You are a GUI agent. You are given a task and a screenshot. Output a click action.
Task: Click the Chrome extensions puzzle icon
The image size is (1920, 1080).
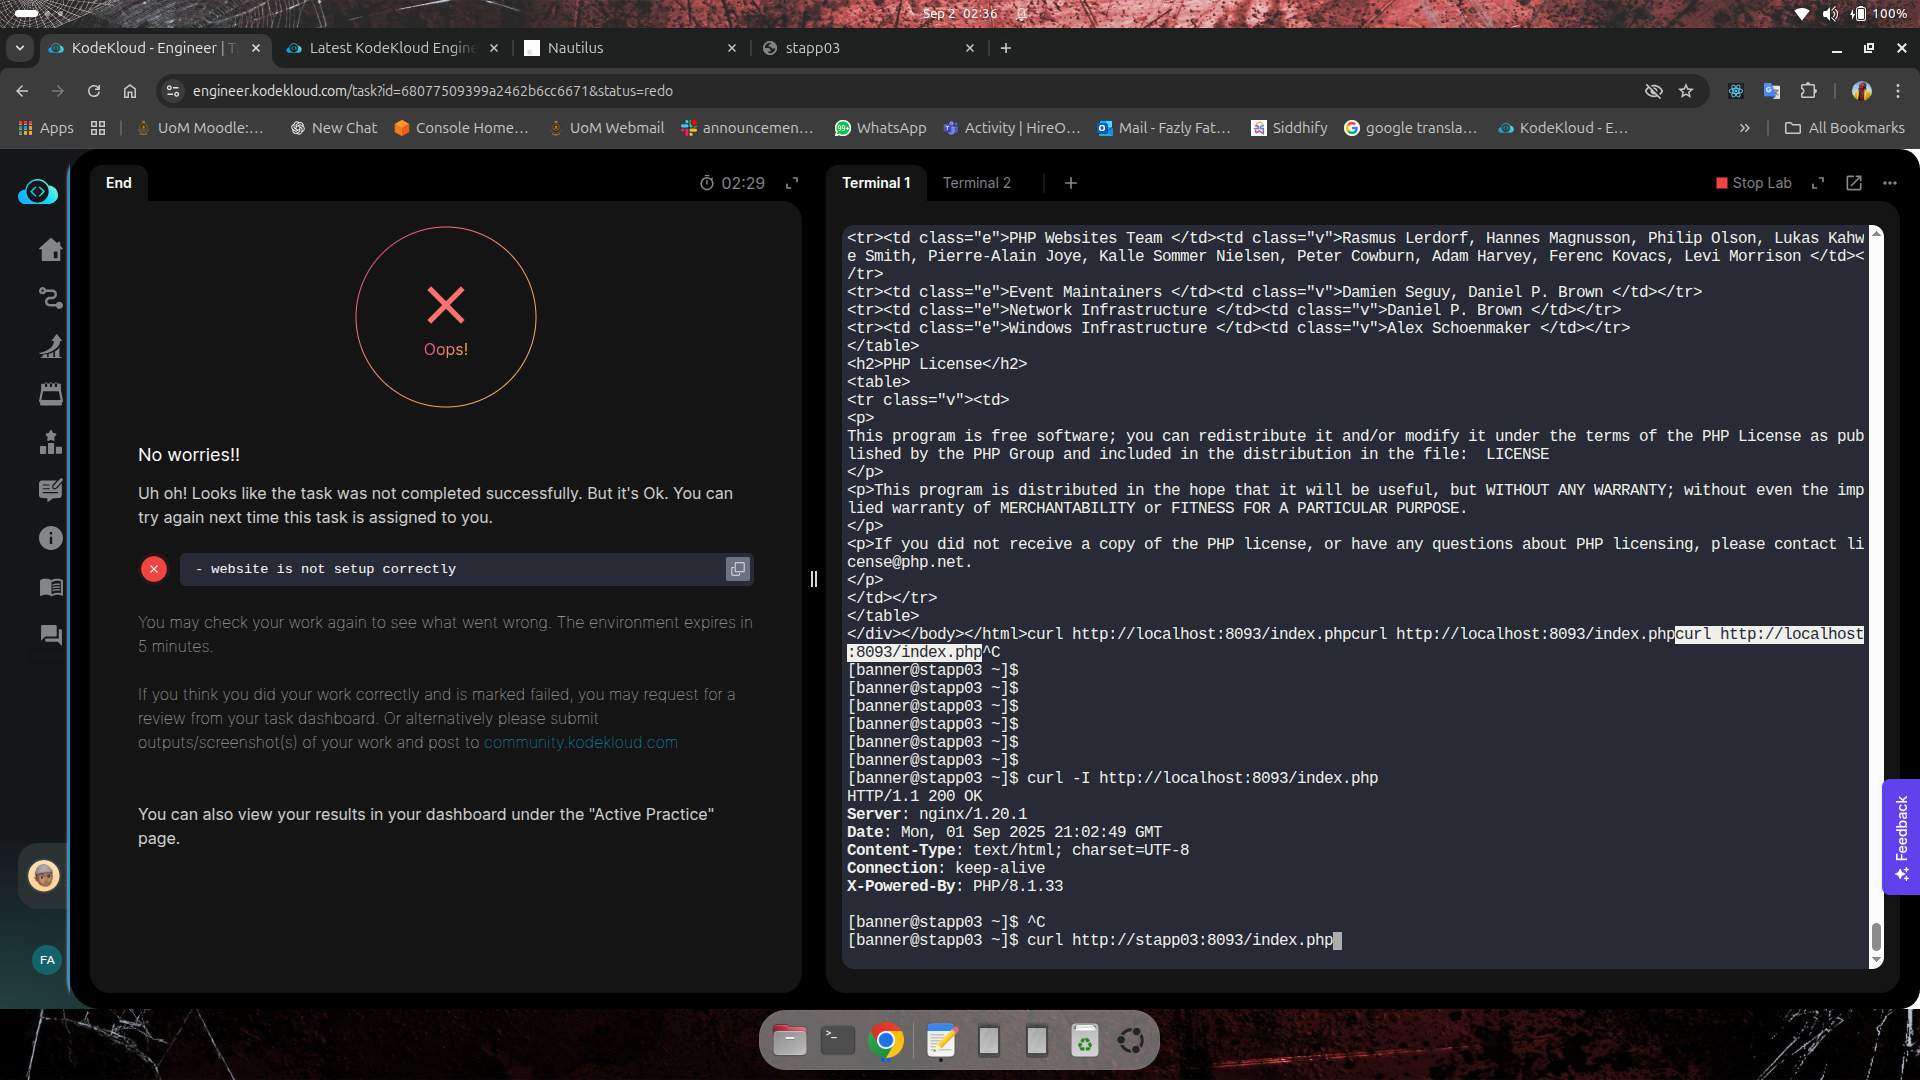(1808, 91)
